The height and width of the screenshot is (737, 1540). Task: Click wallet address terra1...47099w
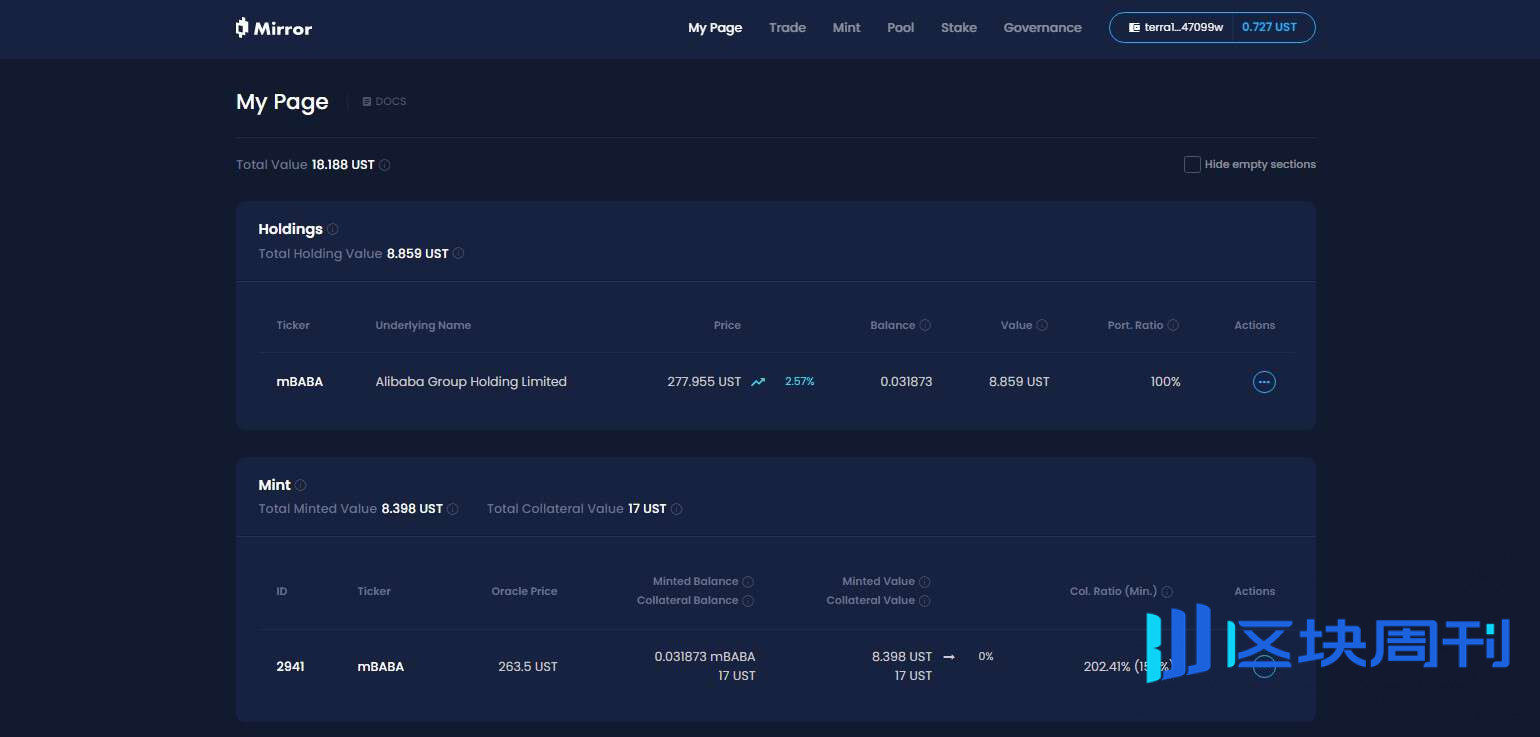[x=1184, y=28]
